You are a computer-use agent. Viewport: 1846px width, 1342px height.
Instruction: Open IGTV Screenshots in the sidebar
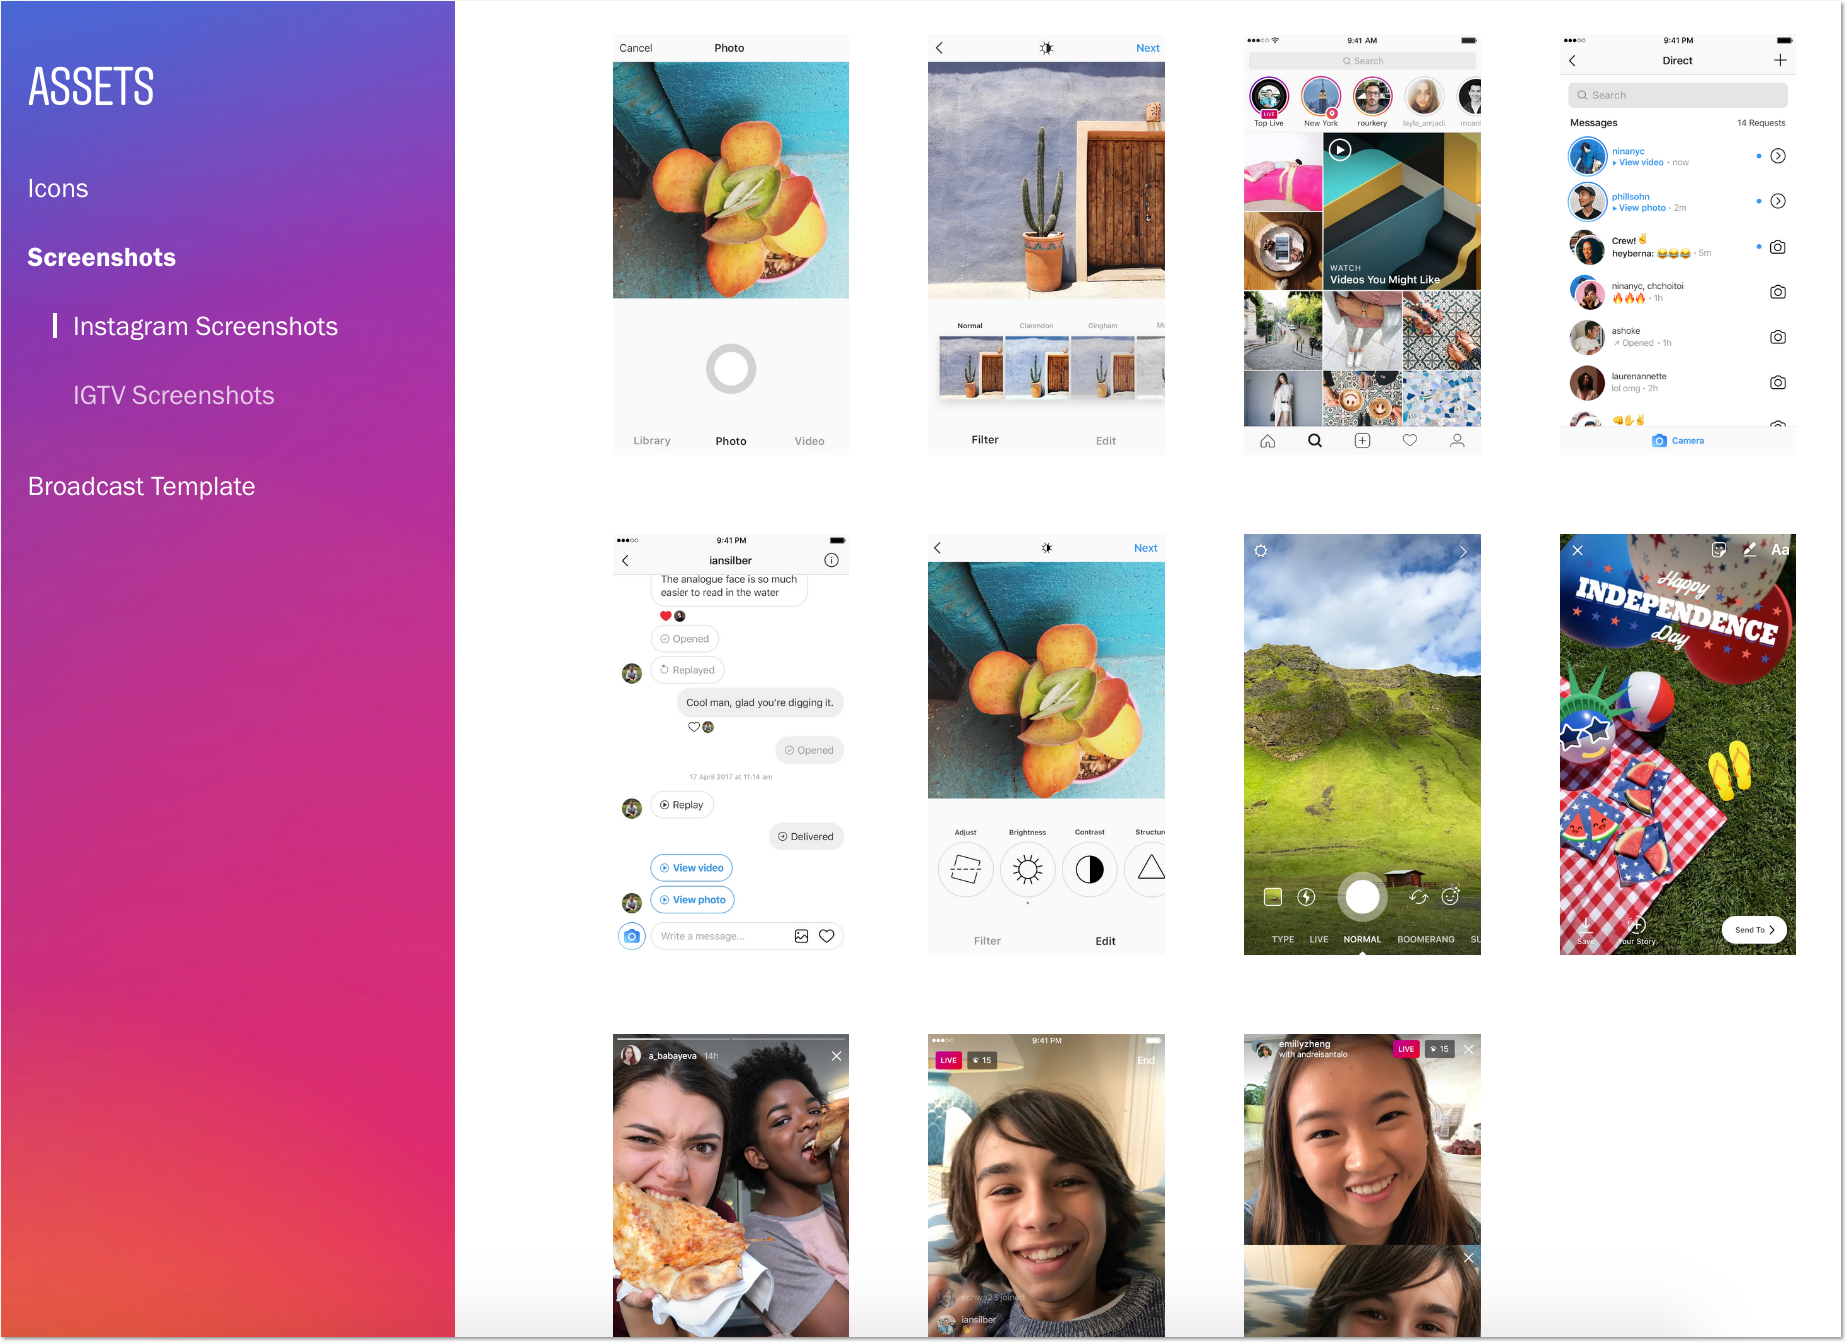[x=173, y=394]
